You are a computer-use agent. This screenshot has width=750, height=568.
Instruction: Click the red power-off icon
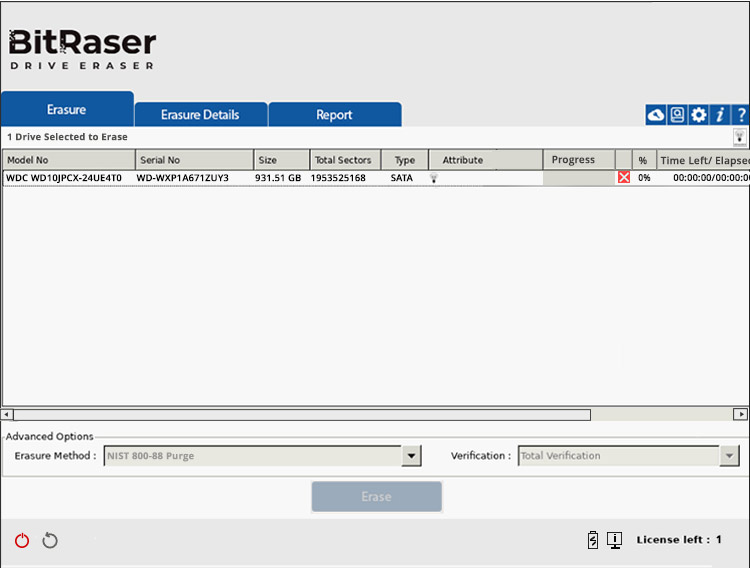tap(22, 540)
